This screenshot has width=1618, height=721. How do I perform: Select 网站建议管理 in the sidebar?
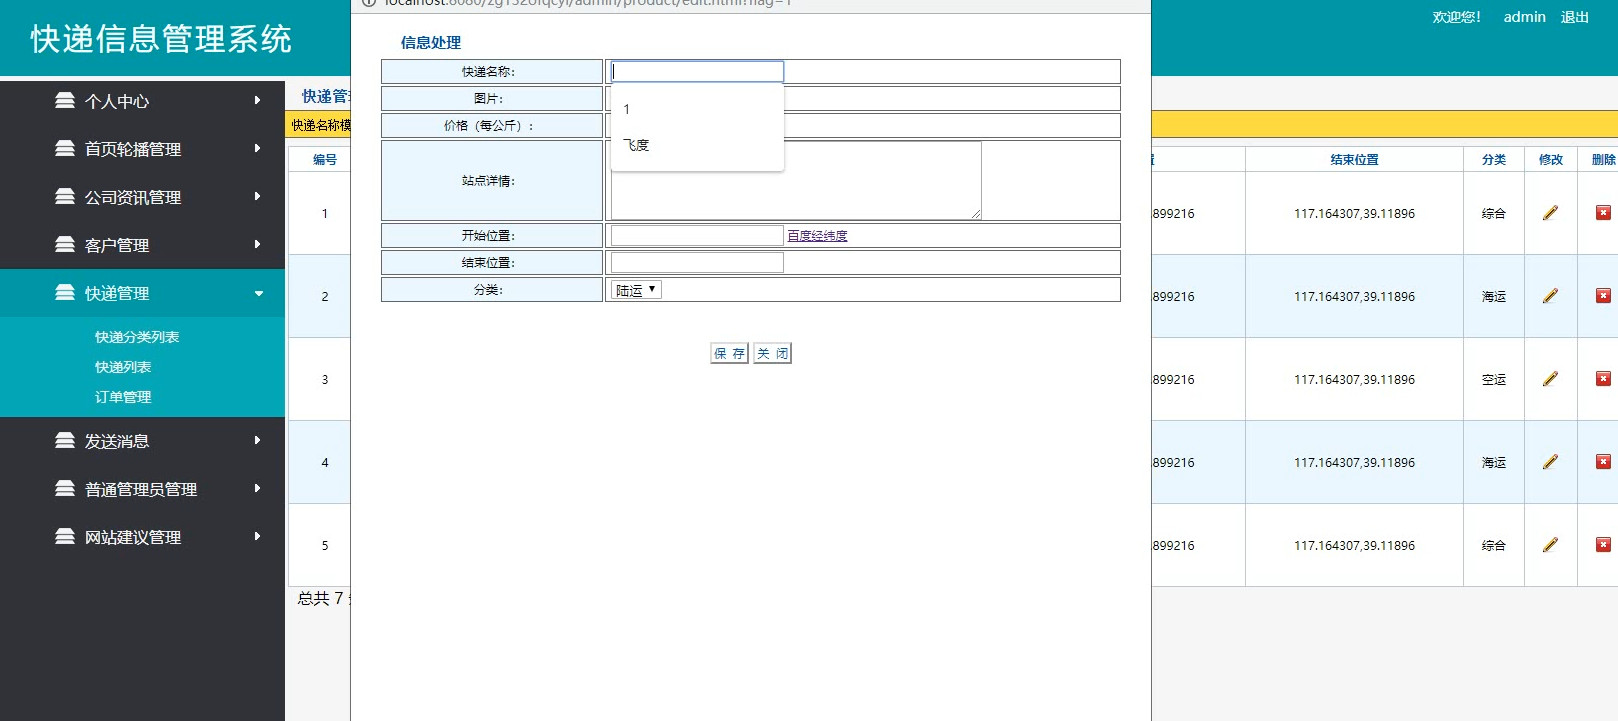133,537
